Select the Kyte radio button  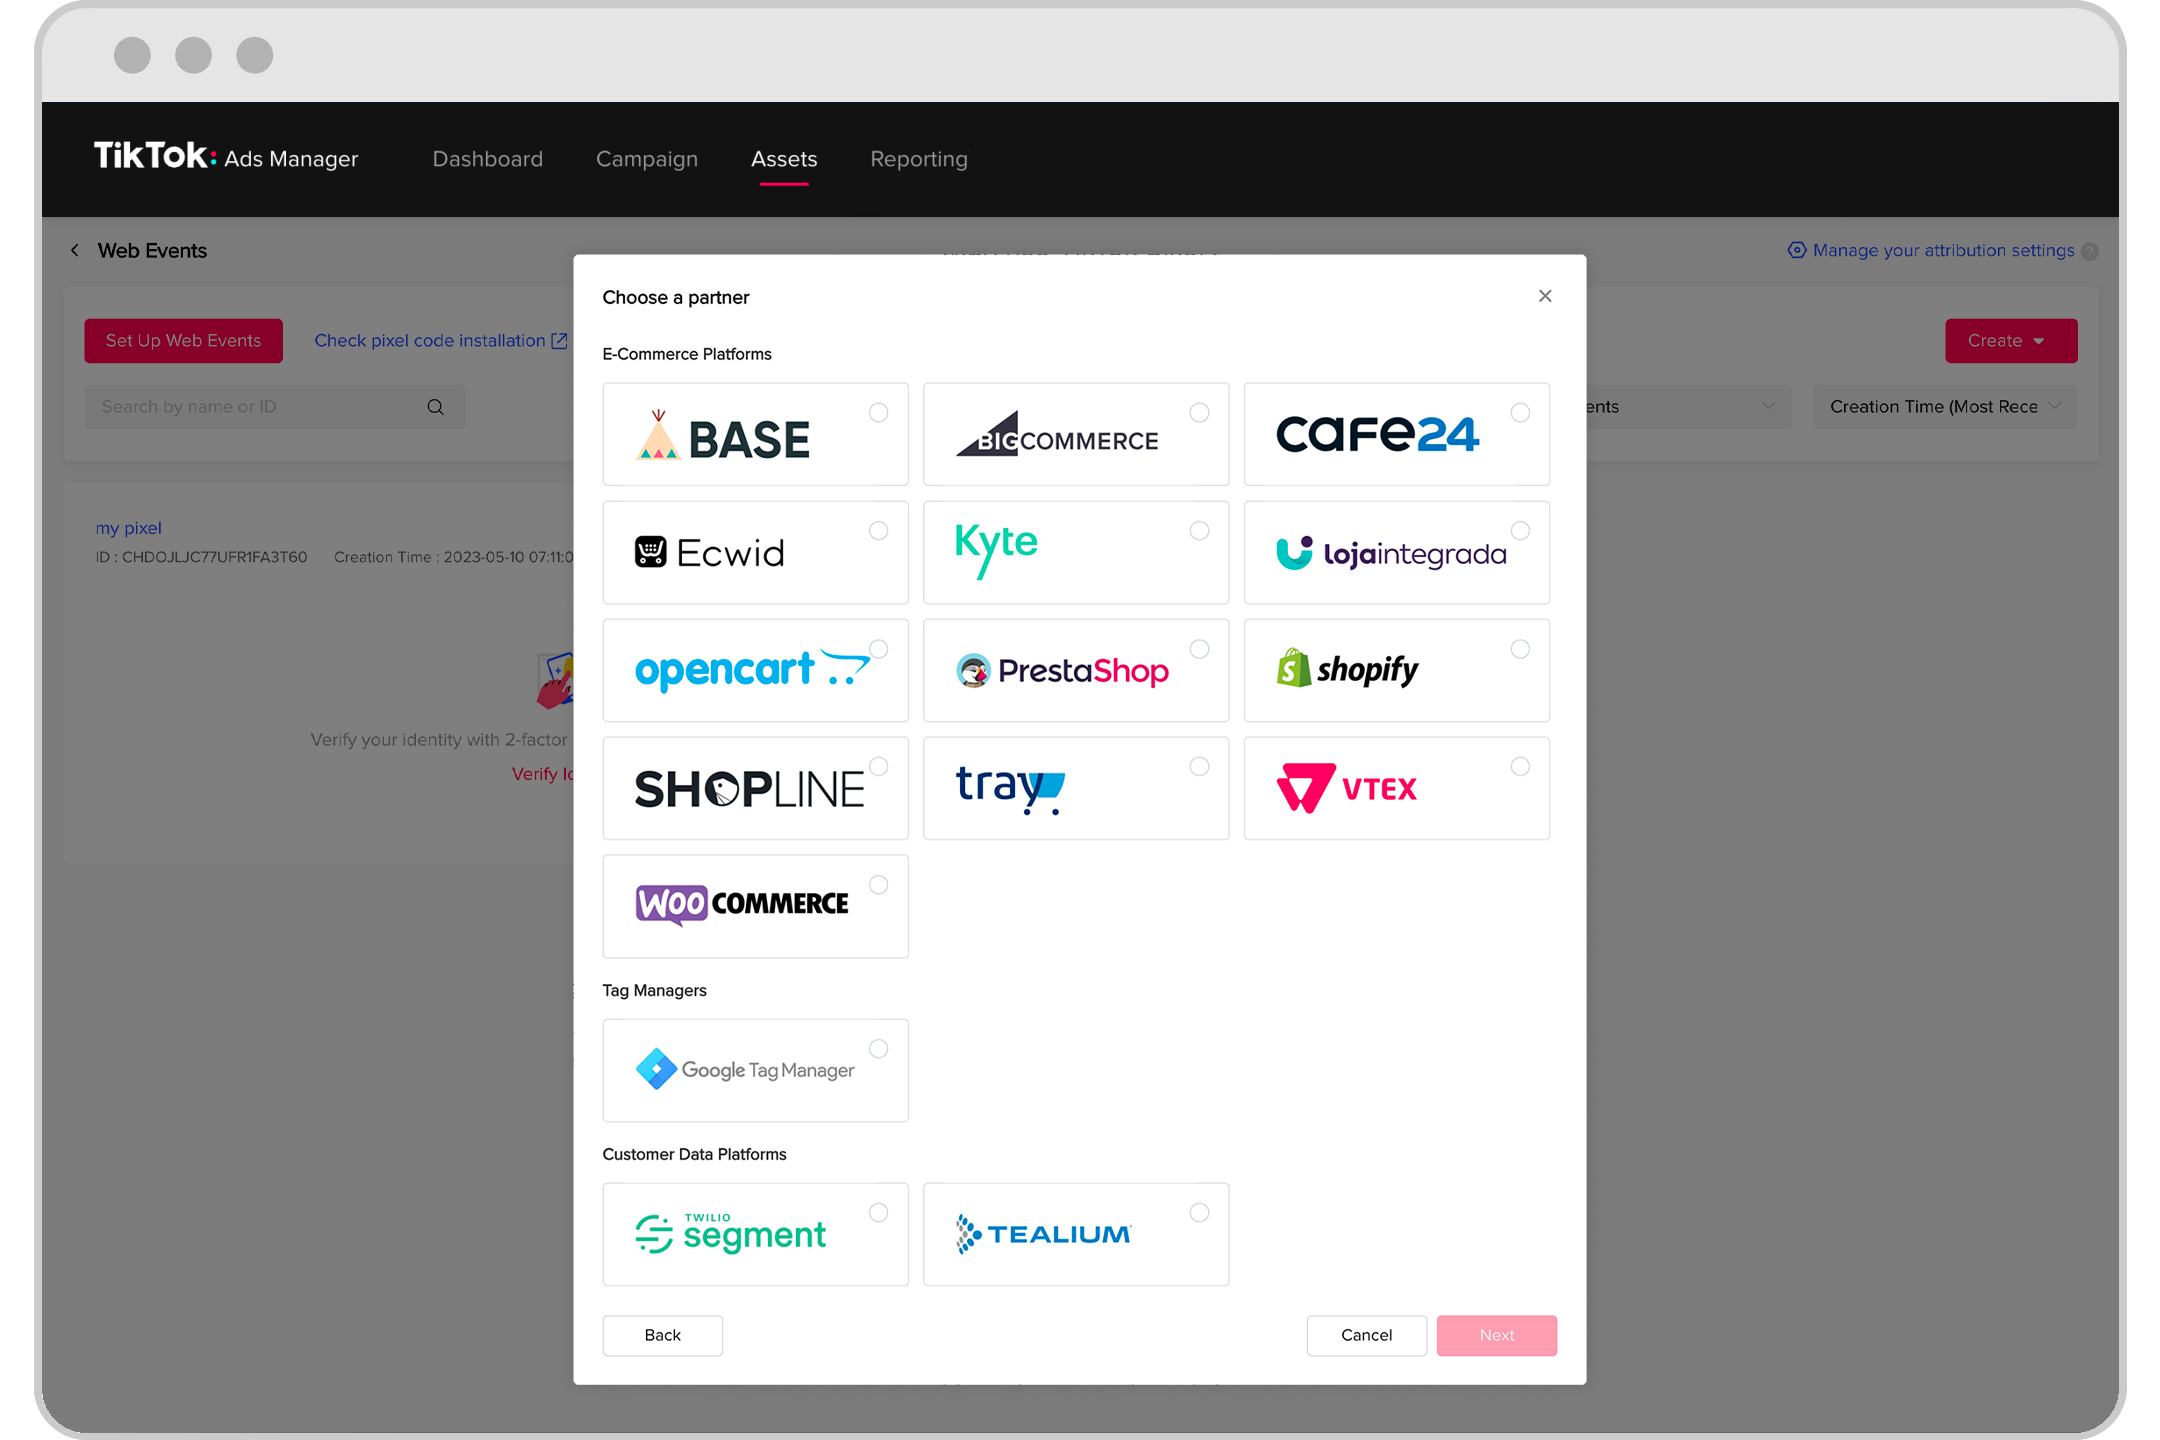tap(1199, 531)
